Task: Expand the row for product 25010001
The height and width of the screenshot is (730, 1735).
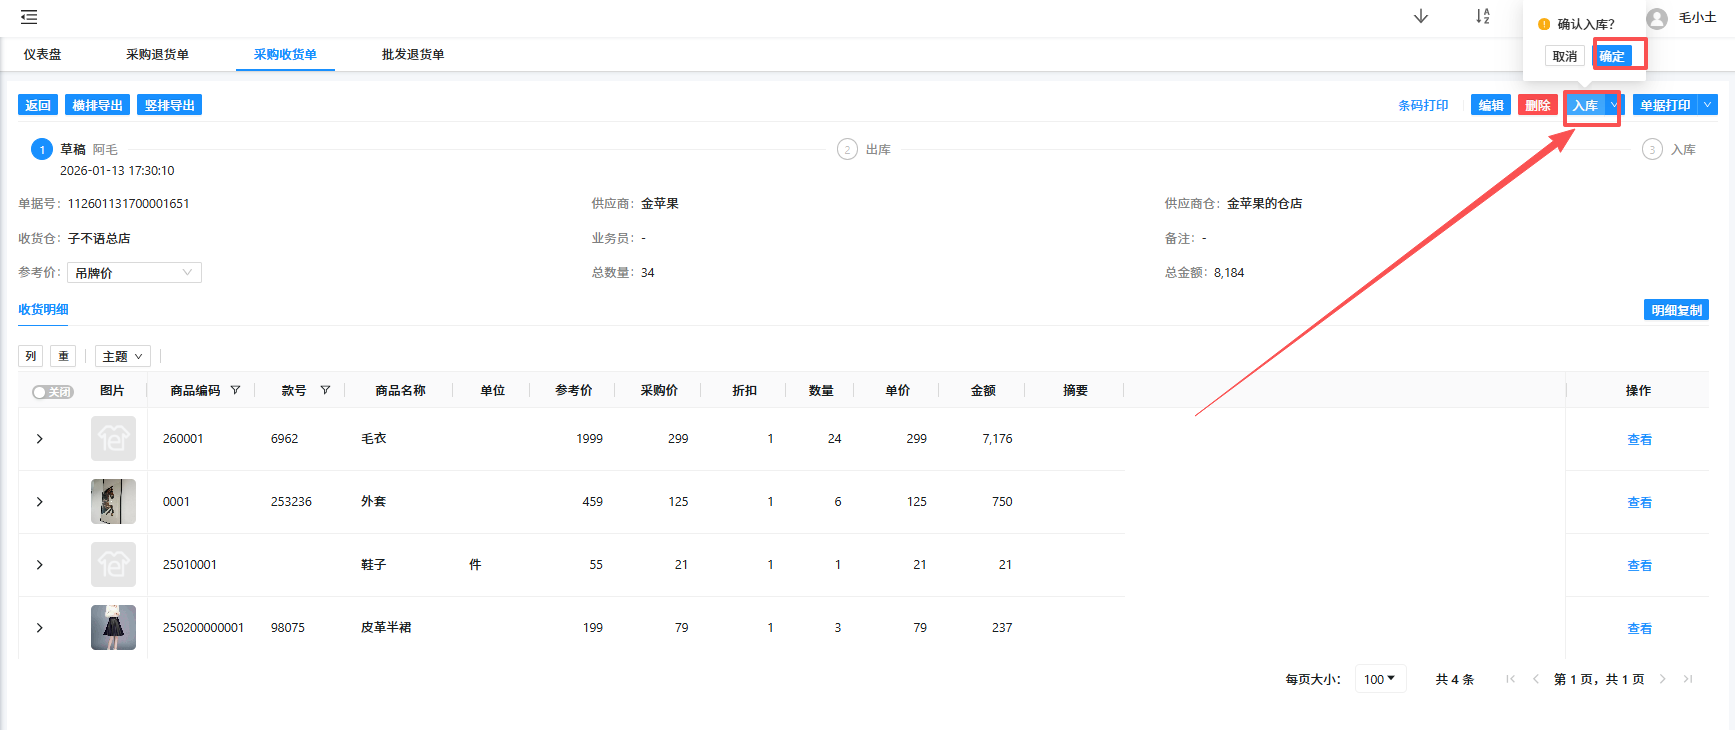Action: pyautogui.click(x=40, y=565)
